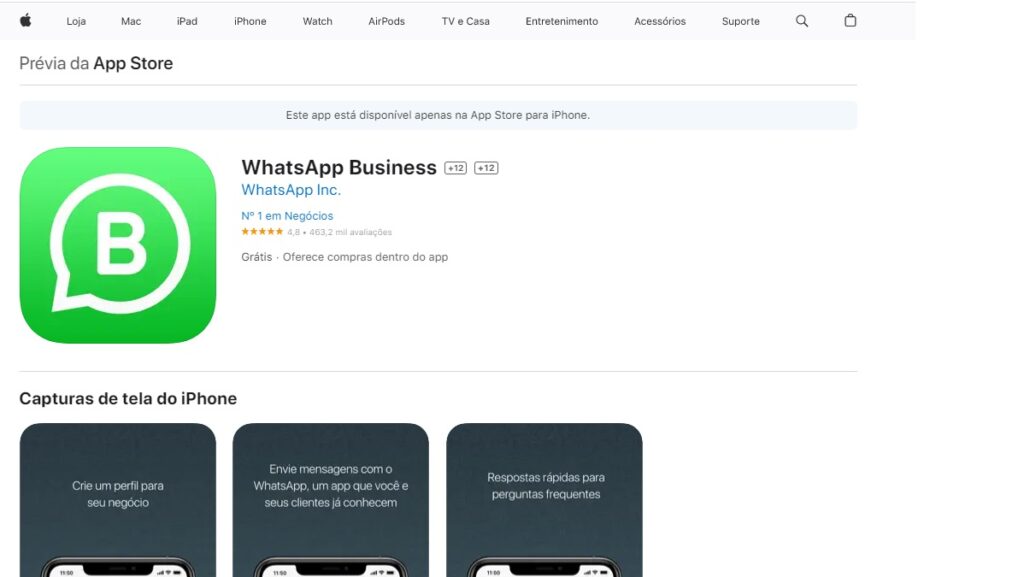Screen dimensions: 1024x577
Task: Click the Prévia da App Store heading
Action: tap(96, 63)
